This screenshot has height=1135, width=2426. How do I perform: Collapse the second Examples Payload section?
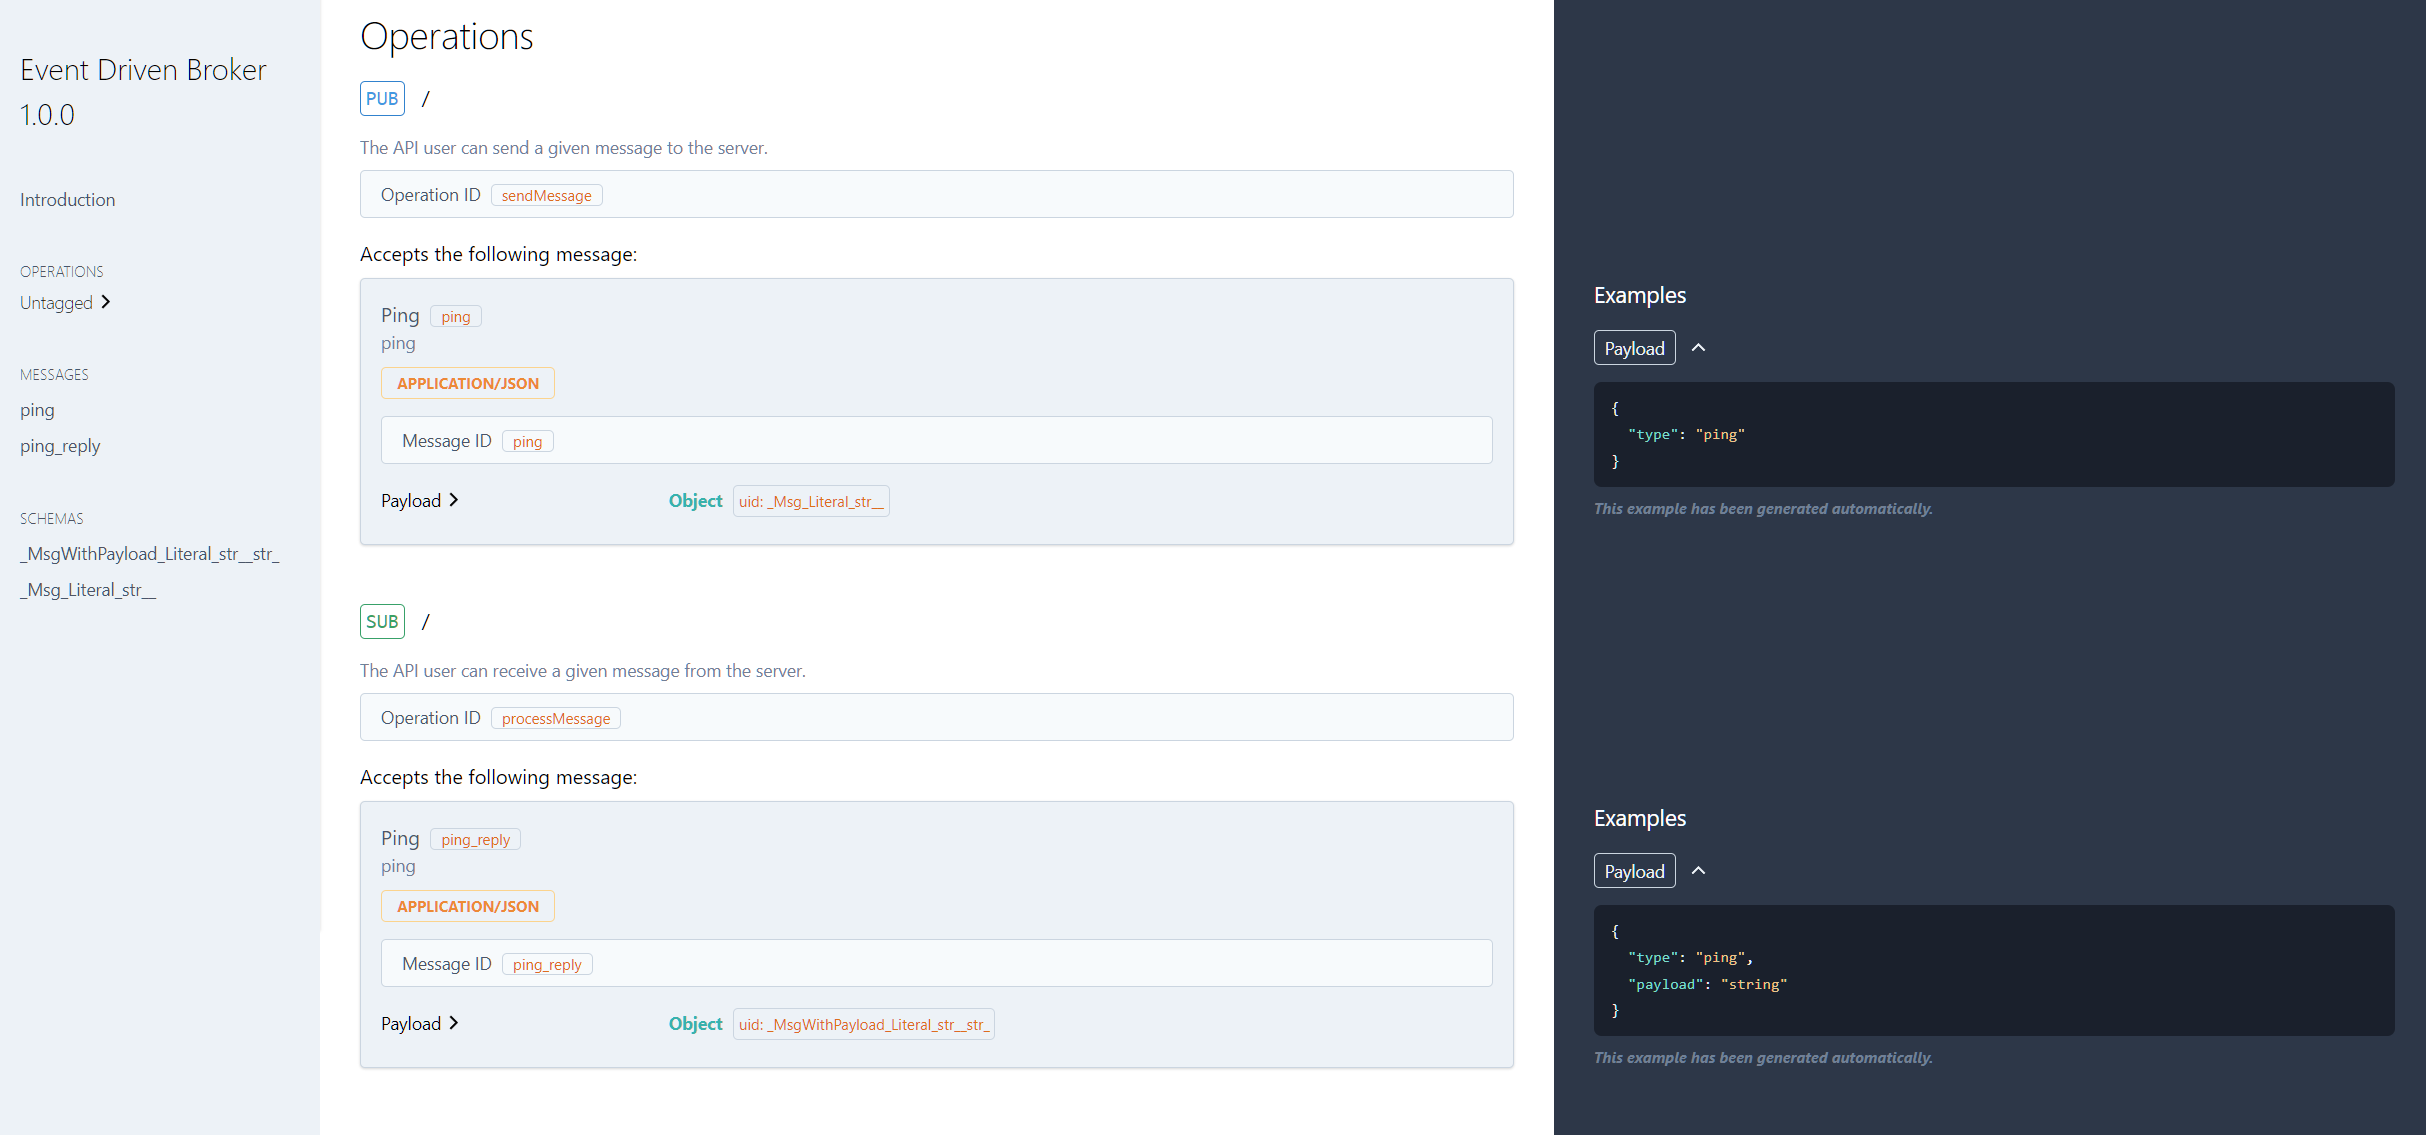(x=1700, y=870)
